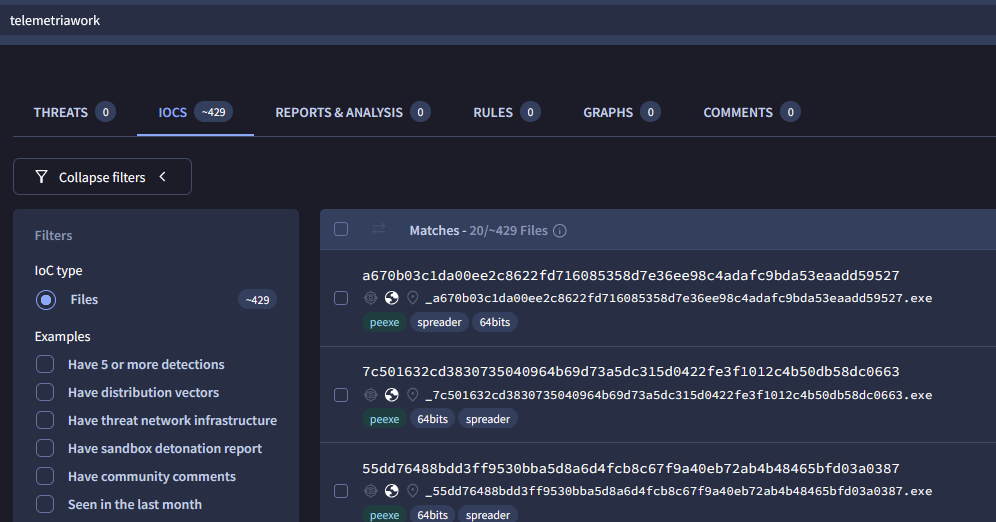The height and width of the screenshot is (522, 996).
Task: Select checkbox for 55dd7648 file row
Action: [341, 491]
